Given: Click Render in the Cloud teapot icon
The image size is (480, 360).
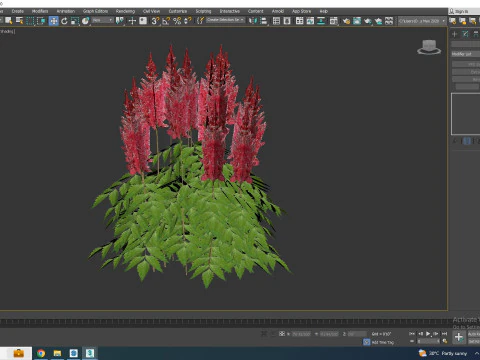Looking at the screenshot, I should pos(378,21).
